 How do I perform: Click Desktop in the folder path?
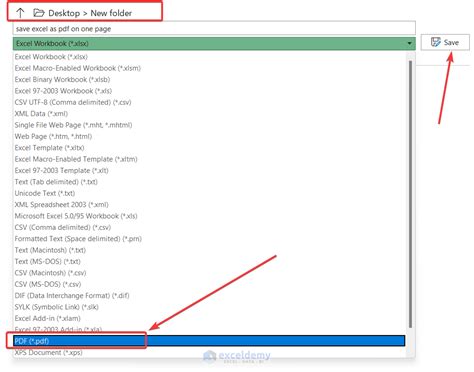coord(64,13)
